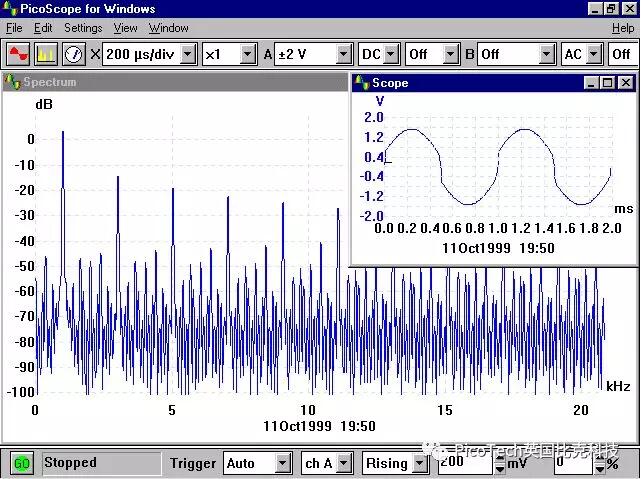Image resolution: width=641 pixels, height=479 pixels.
Task: Open the Help menu
Action: pos(622,28)
